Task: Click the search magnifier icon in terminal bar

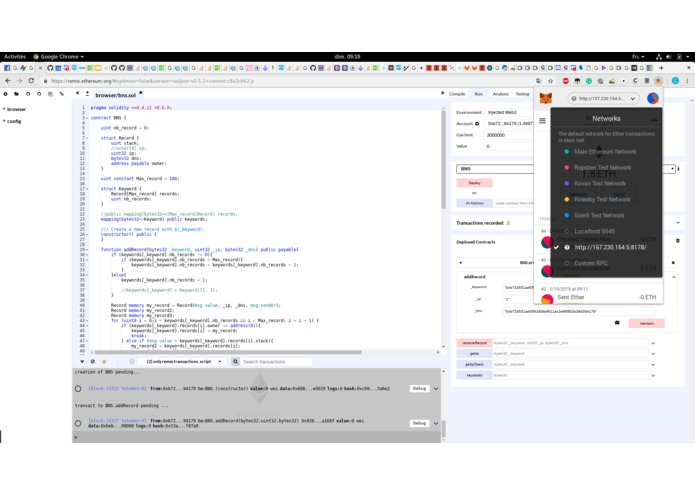Action: point(235,362)
